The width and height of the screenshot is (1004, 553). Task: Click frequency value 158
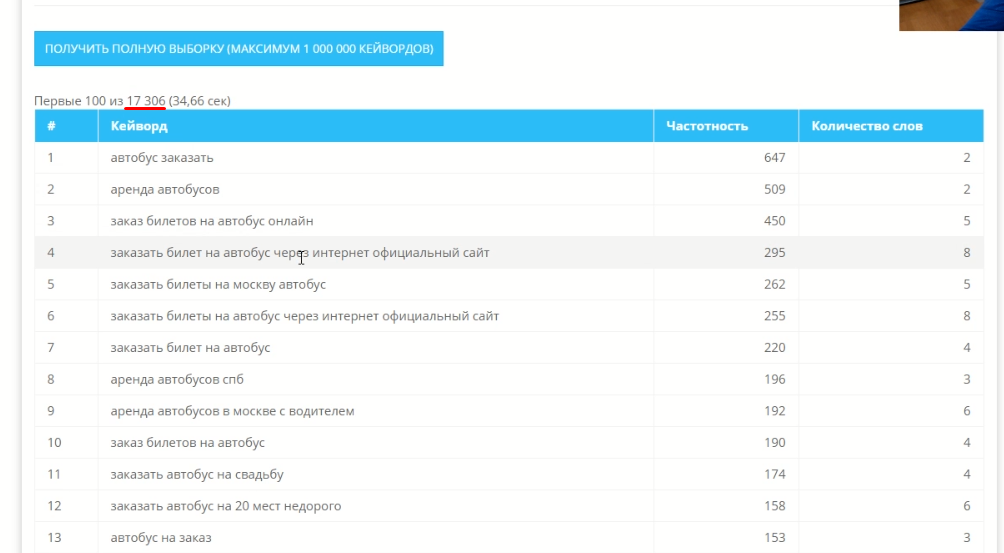pyautogui.click(x=774, y=506)
